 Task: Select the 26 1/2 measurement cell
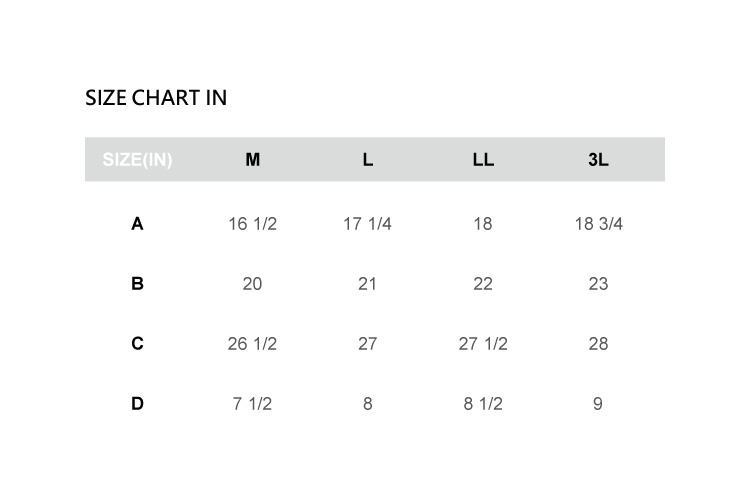pyautogui.click(x=252, y=344)
